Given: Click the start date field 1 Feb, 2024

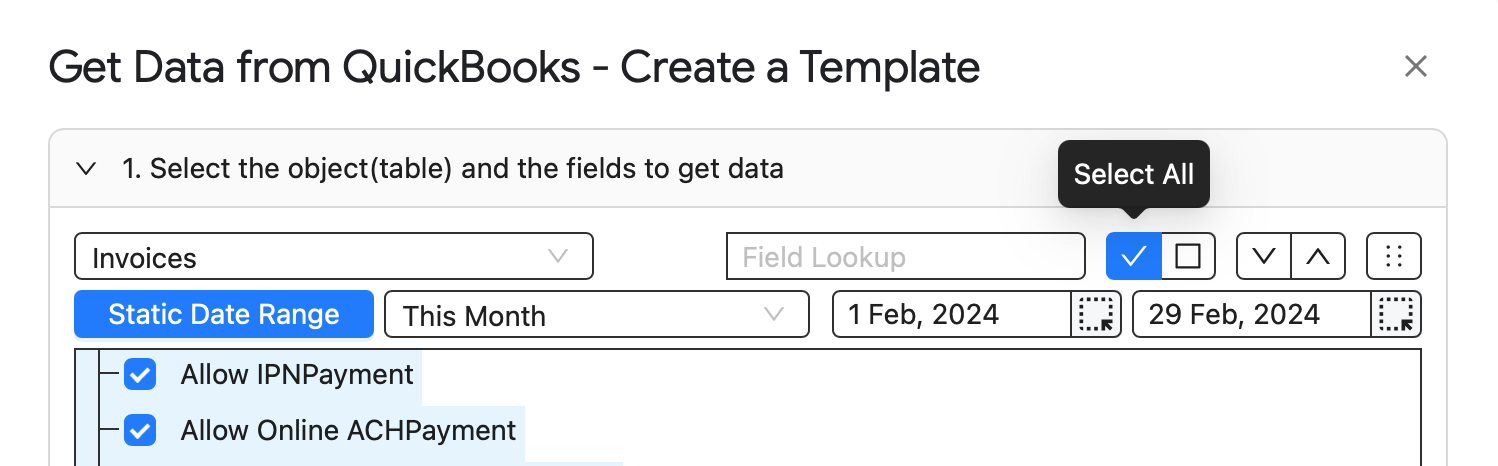Looking at the screenshot, I should pyautogui.click(x=953, y=314).
